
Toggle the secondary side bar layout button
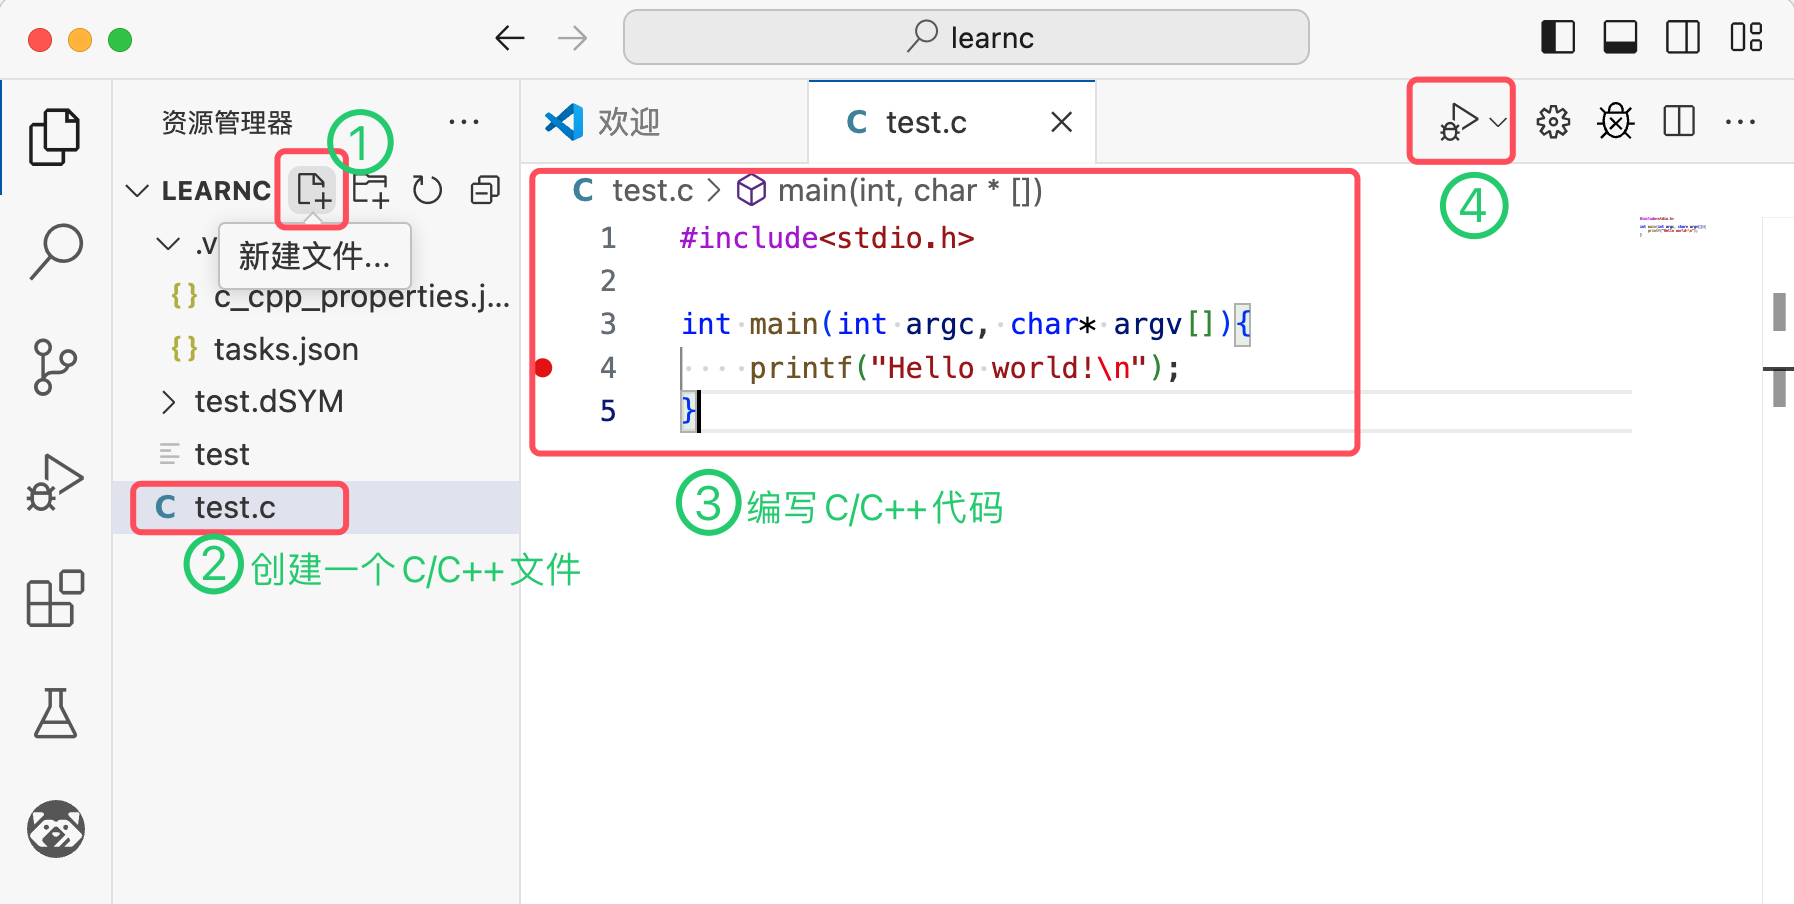click(x=1683, y=38)
